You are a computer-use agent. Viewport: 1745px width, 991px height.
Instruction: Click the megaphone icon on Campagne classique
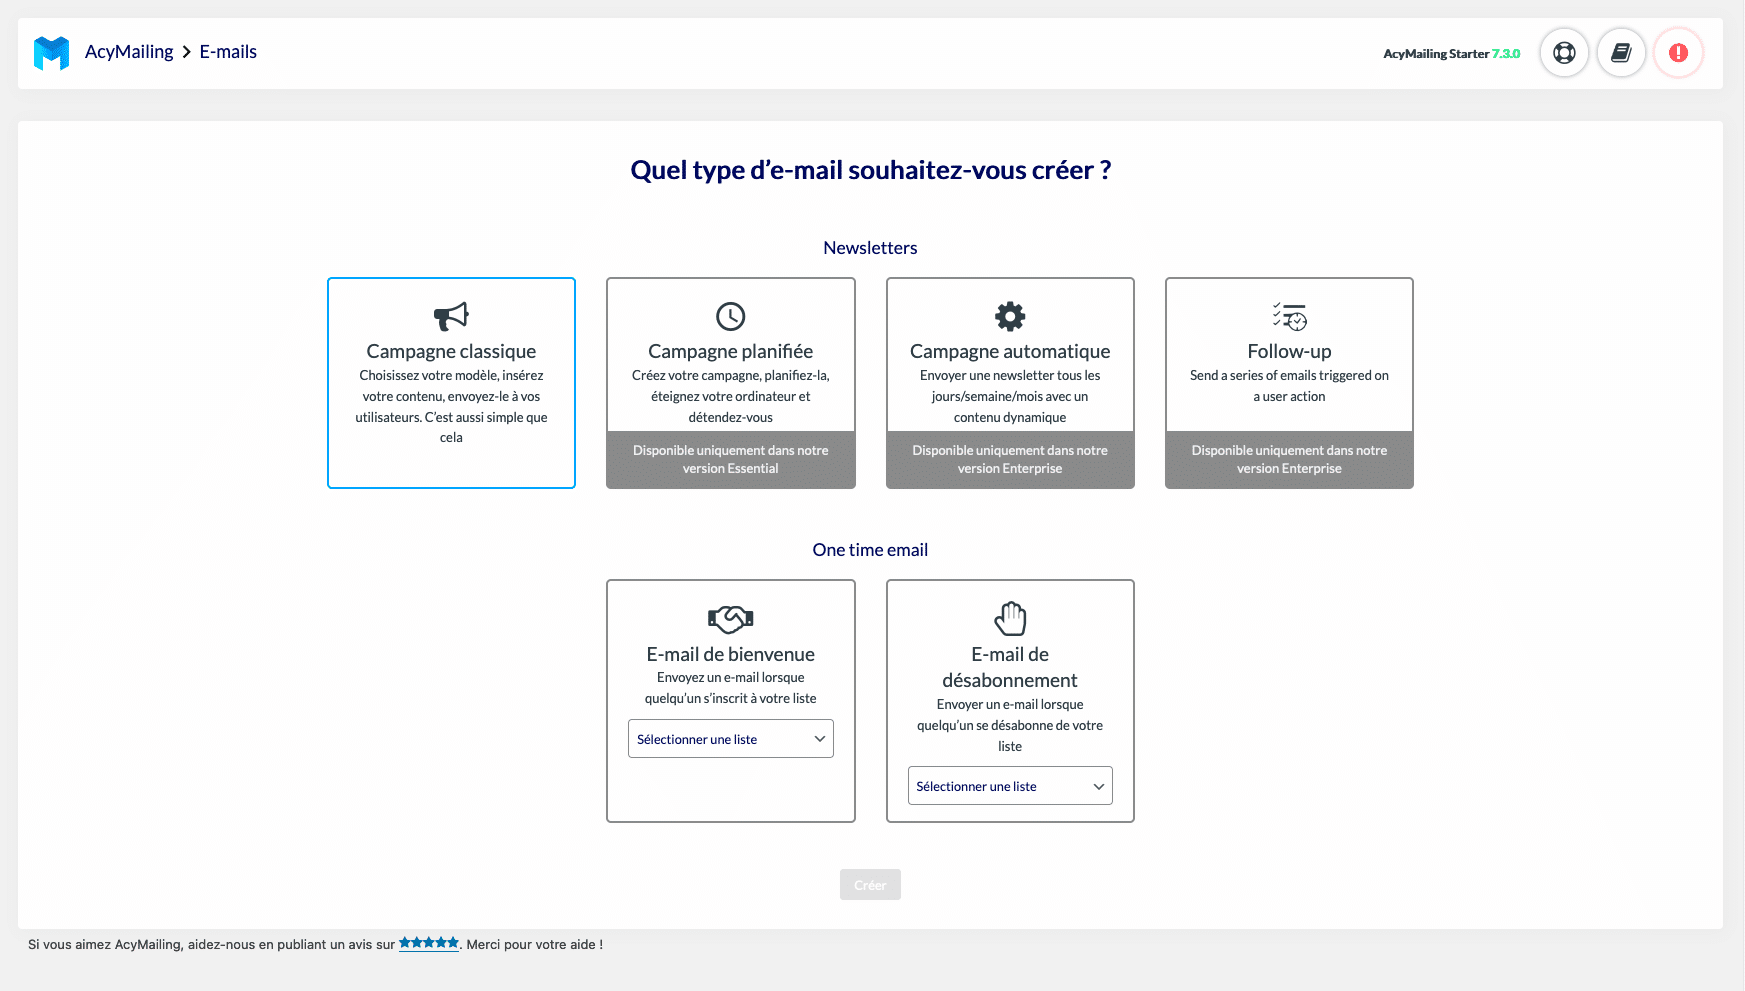click(451, 317)
